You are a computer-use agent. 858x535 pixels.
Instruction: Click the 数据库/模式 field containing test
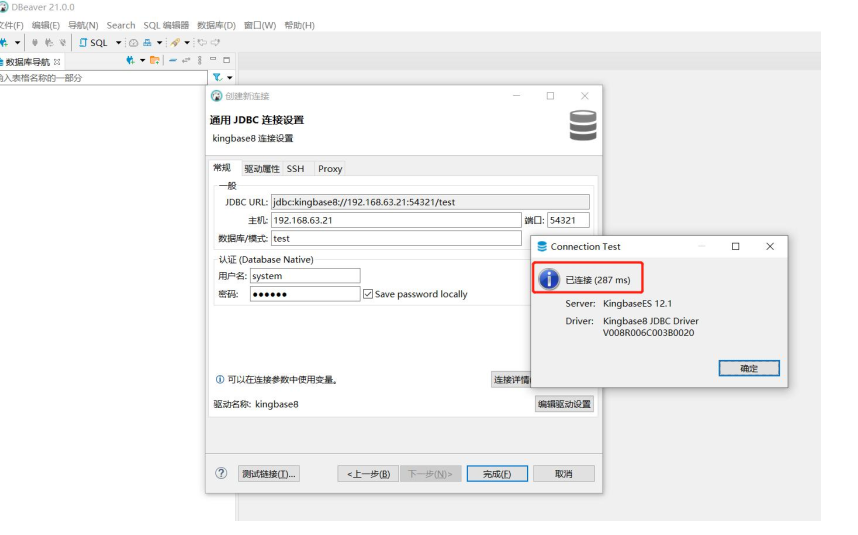pyautogui.click(x=396, y=238)
